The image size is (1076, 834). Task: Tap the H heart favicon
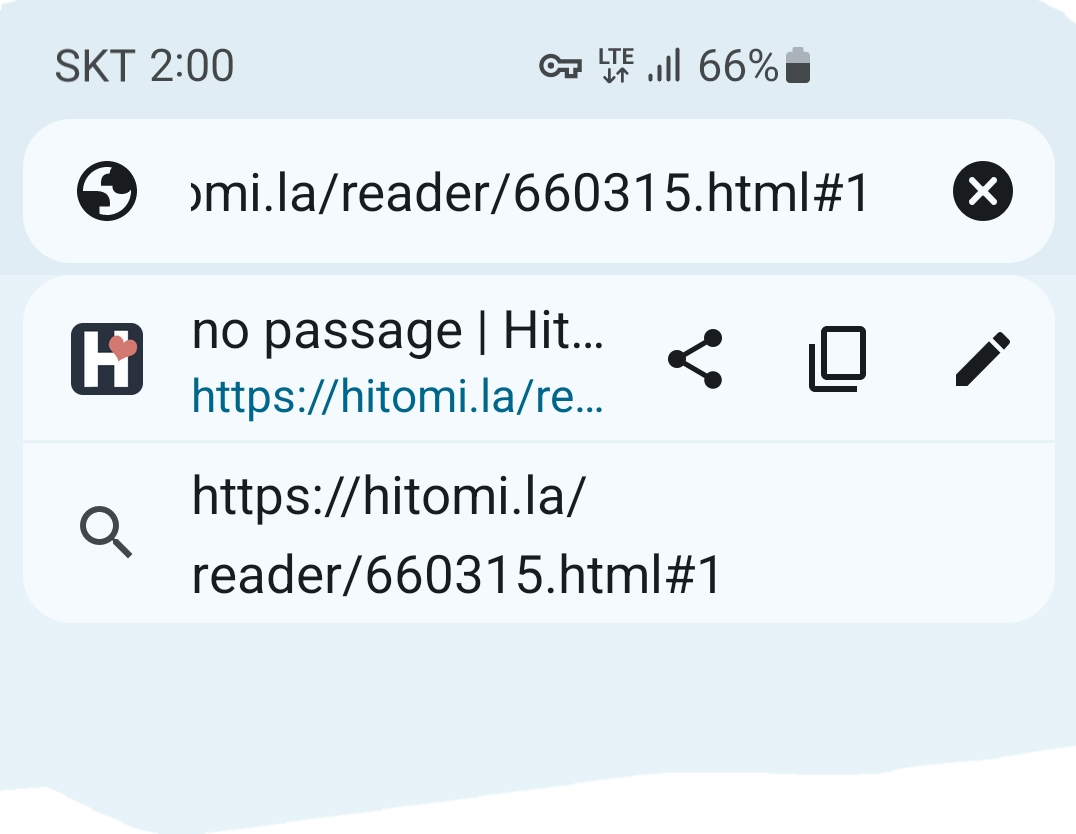[107, 359]
